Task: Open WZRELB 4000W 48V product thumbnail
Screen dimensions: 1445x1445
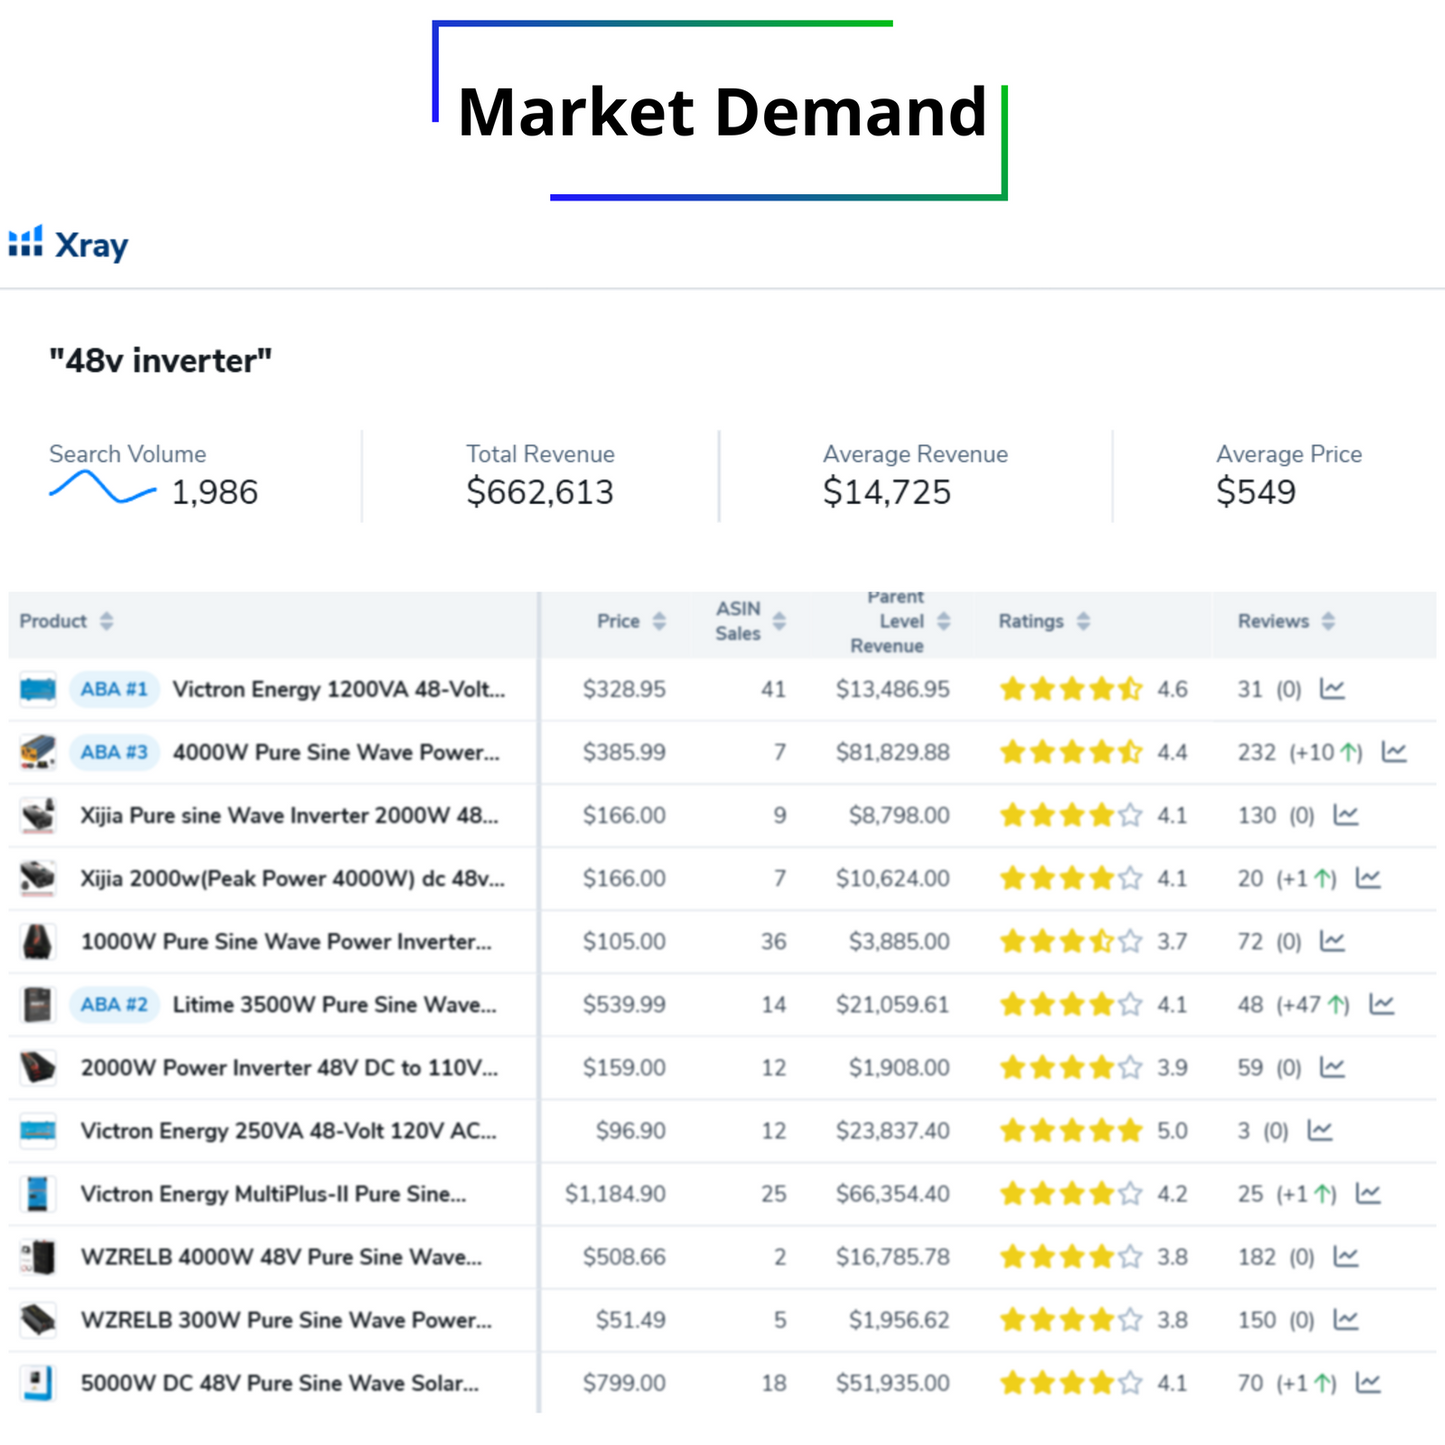Action: 38,1256
